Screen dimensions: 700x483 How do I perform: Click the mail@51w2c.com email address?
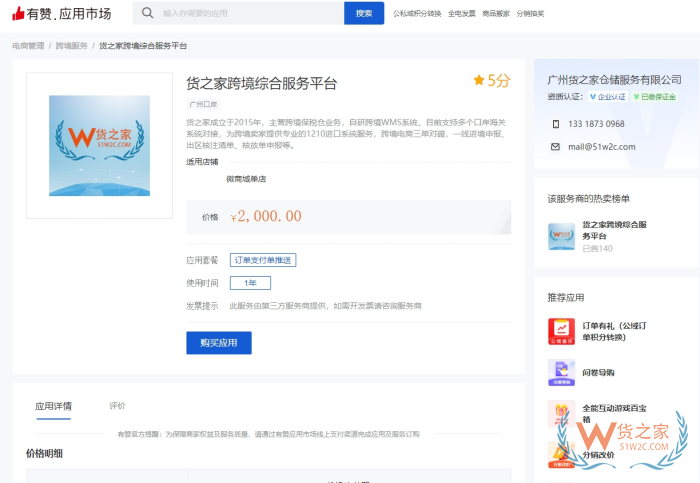[602, 147]
